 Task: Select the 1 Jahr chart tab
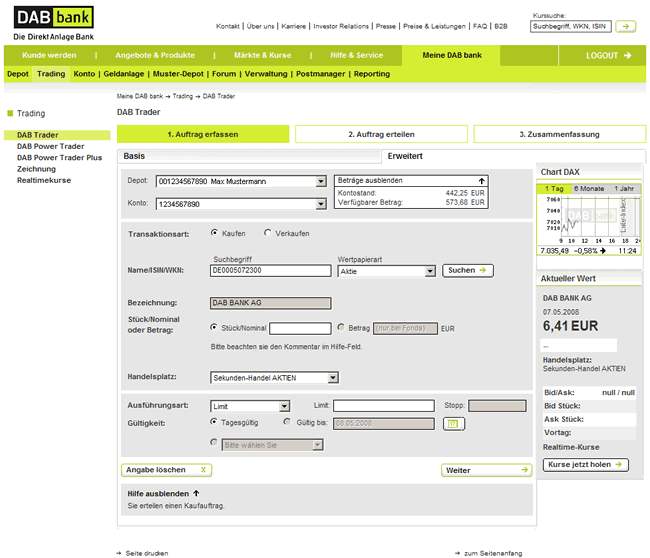pos(624,189)
